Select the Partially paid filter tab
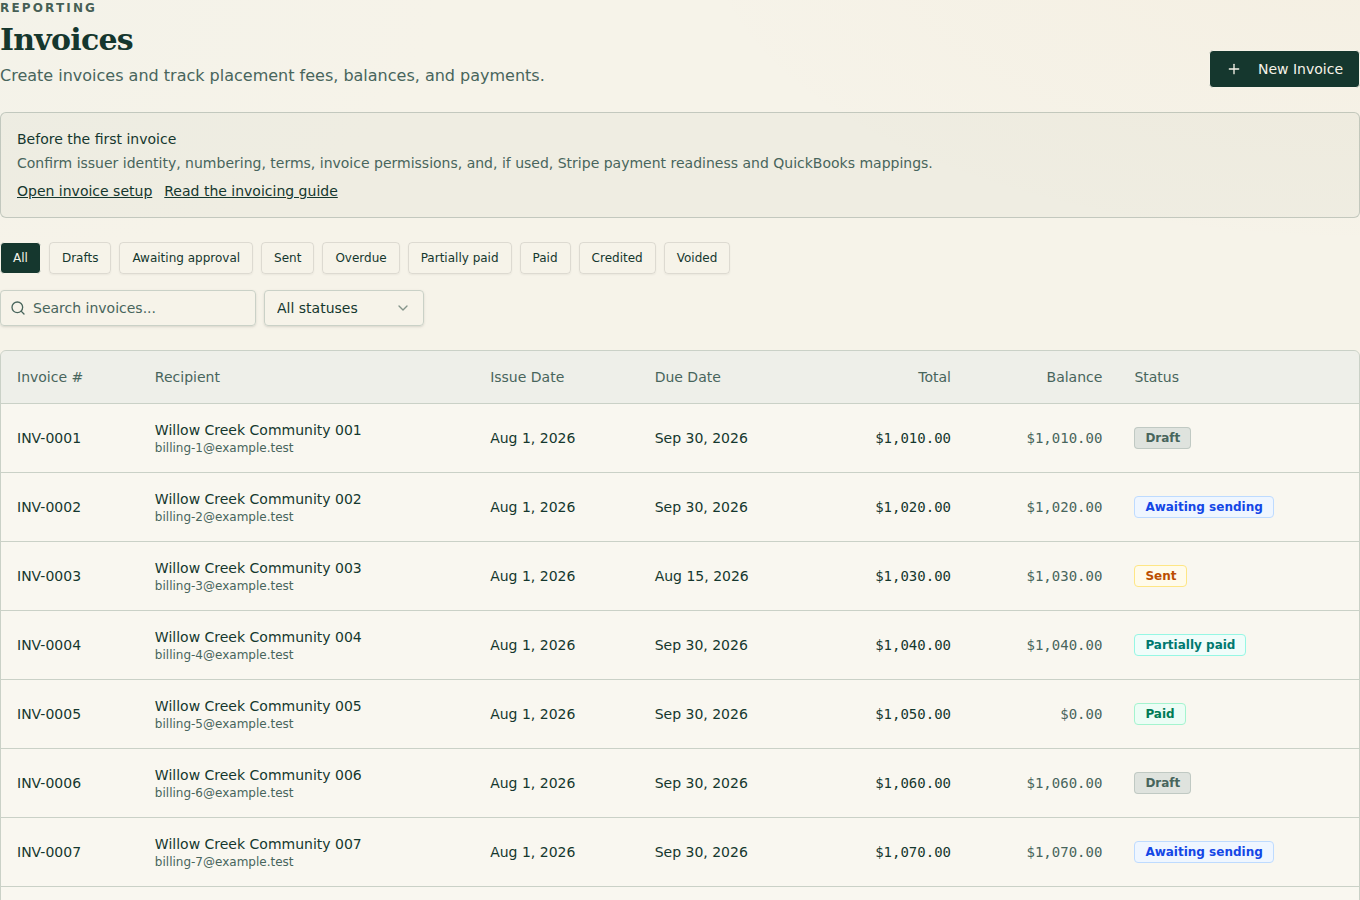Screen dimensions: 1360x900 tap(460, 258)
